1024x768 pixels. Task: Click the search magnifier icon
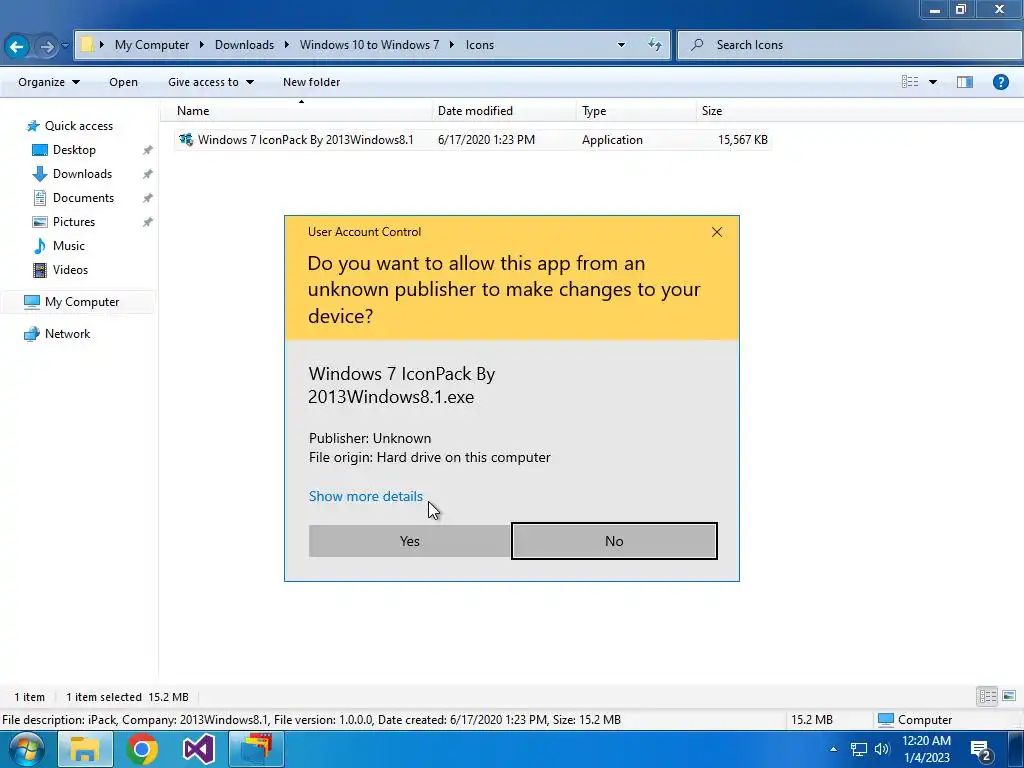(x=697, y=44)
